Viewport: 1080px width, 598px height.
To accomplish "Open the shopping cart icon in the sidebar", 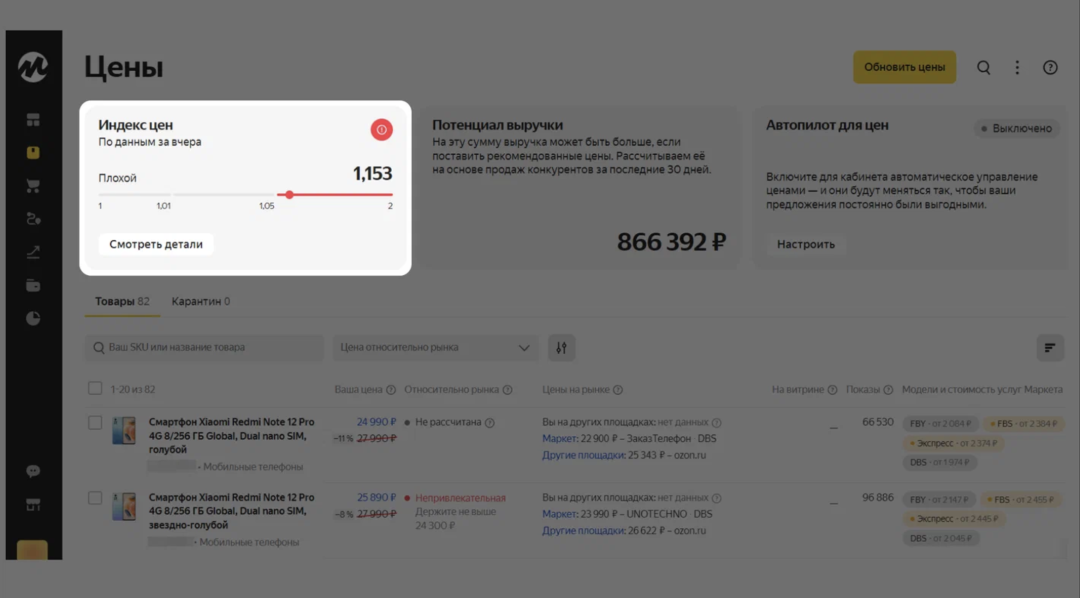I will point(33,186).
